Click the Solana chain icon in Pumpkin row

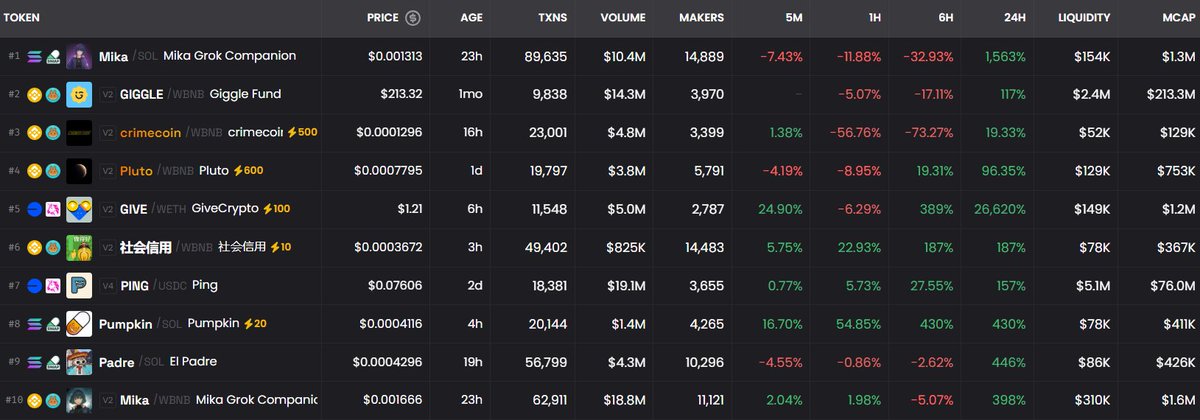click(34, 324)
